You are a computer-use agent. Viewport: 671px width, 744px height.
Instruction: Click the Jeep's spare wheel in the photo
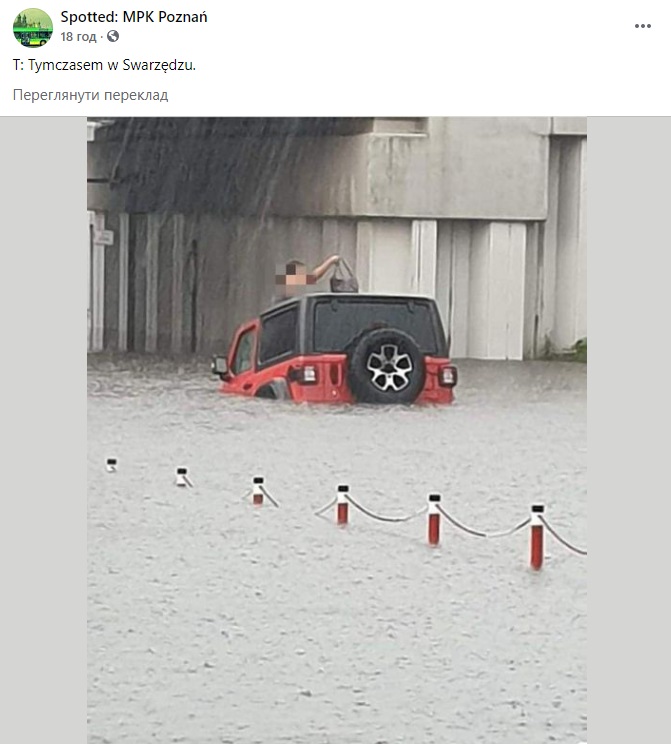click(387, 366)
